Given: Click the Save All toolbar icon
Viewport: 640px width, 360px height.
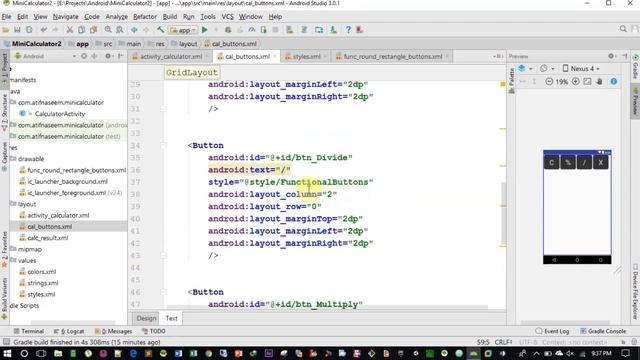Looking at the screenshot, I should click(x=17, y=30).
